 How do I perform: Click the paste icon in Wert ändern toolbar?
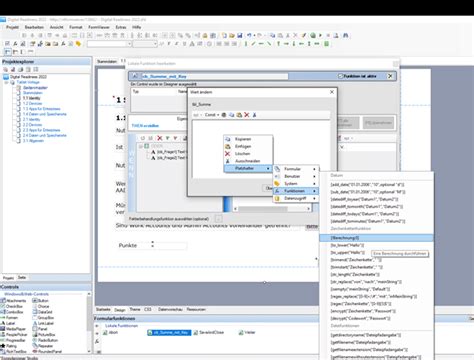pyautogui.click(x=239, y=115)
